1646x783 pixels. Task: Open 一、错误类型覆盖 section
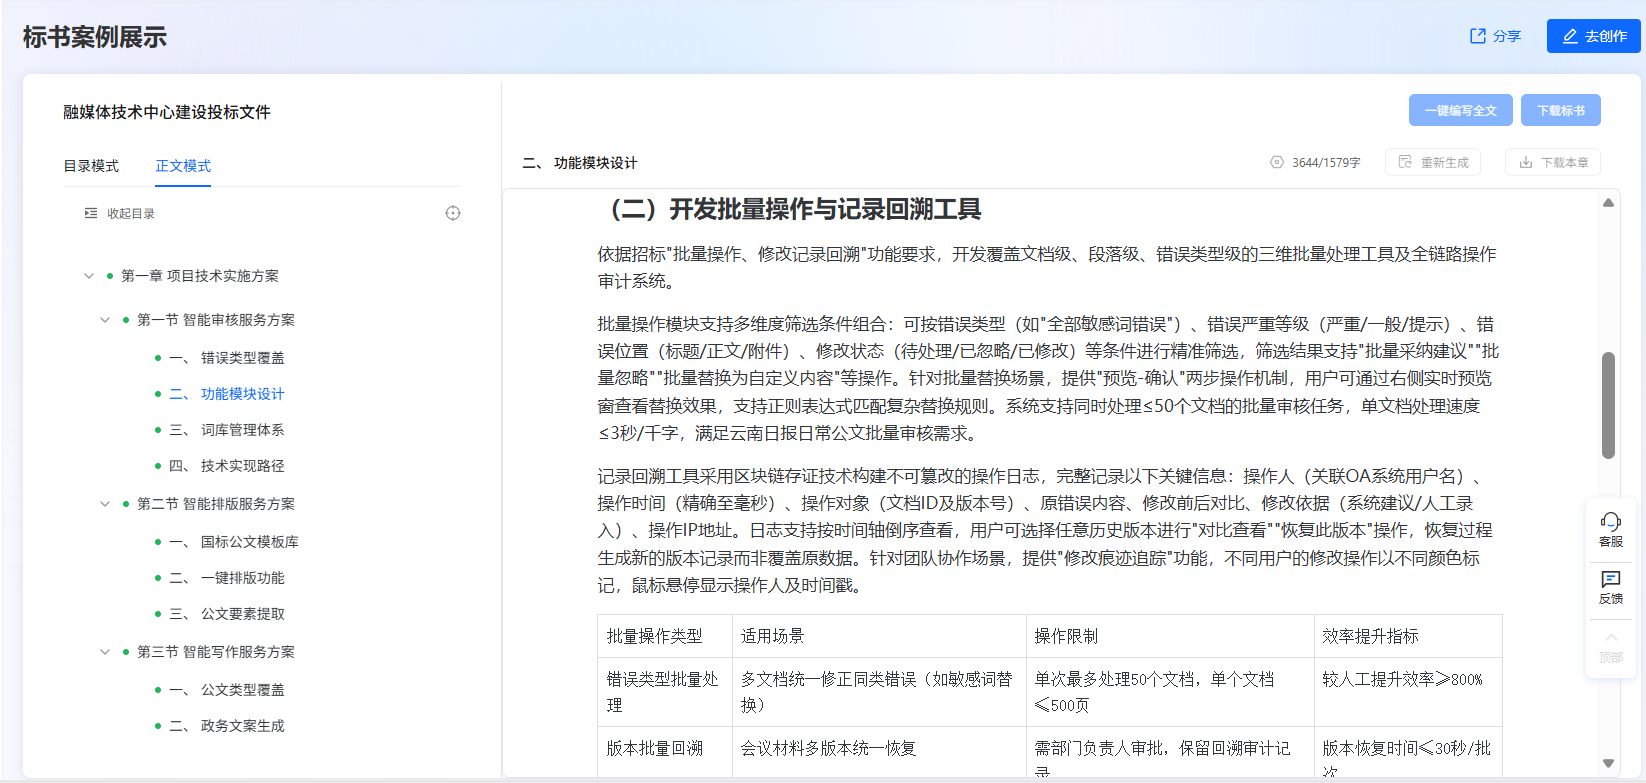point(227,358)
